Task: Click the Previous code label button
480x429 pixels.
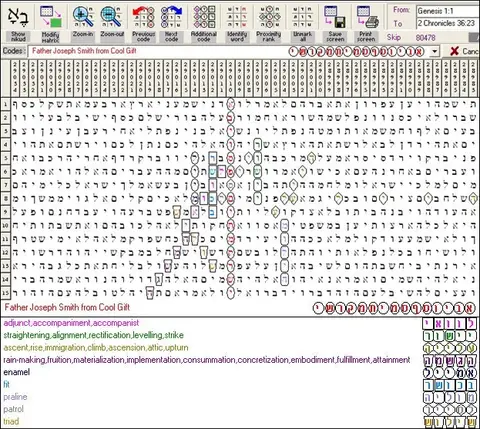Action: point(144,37)
